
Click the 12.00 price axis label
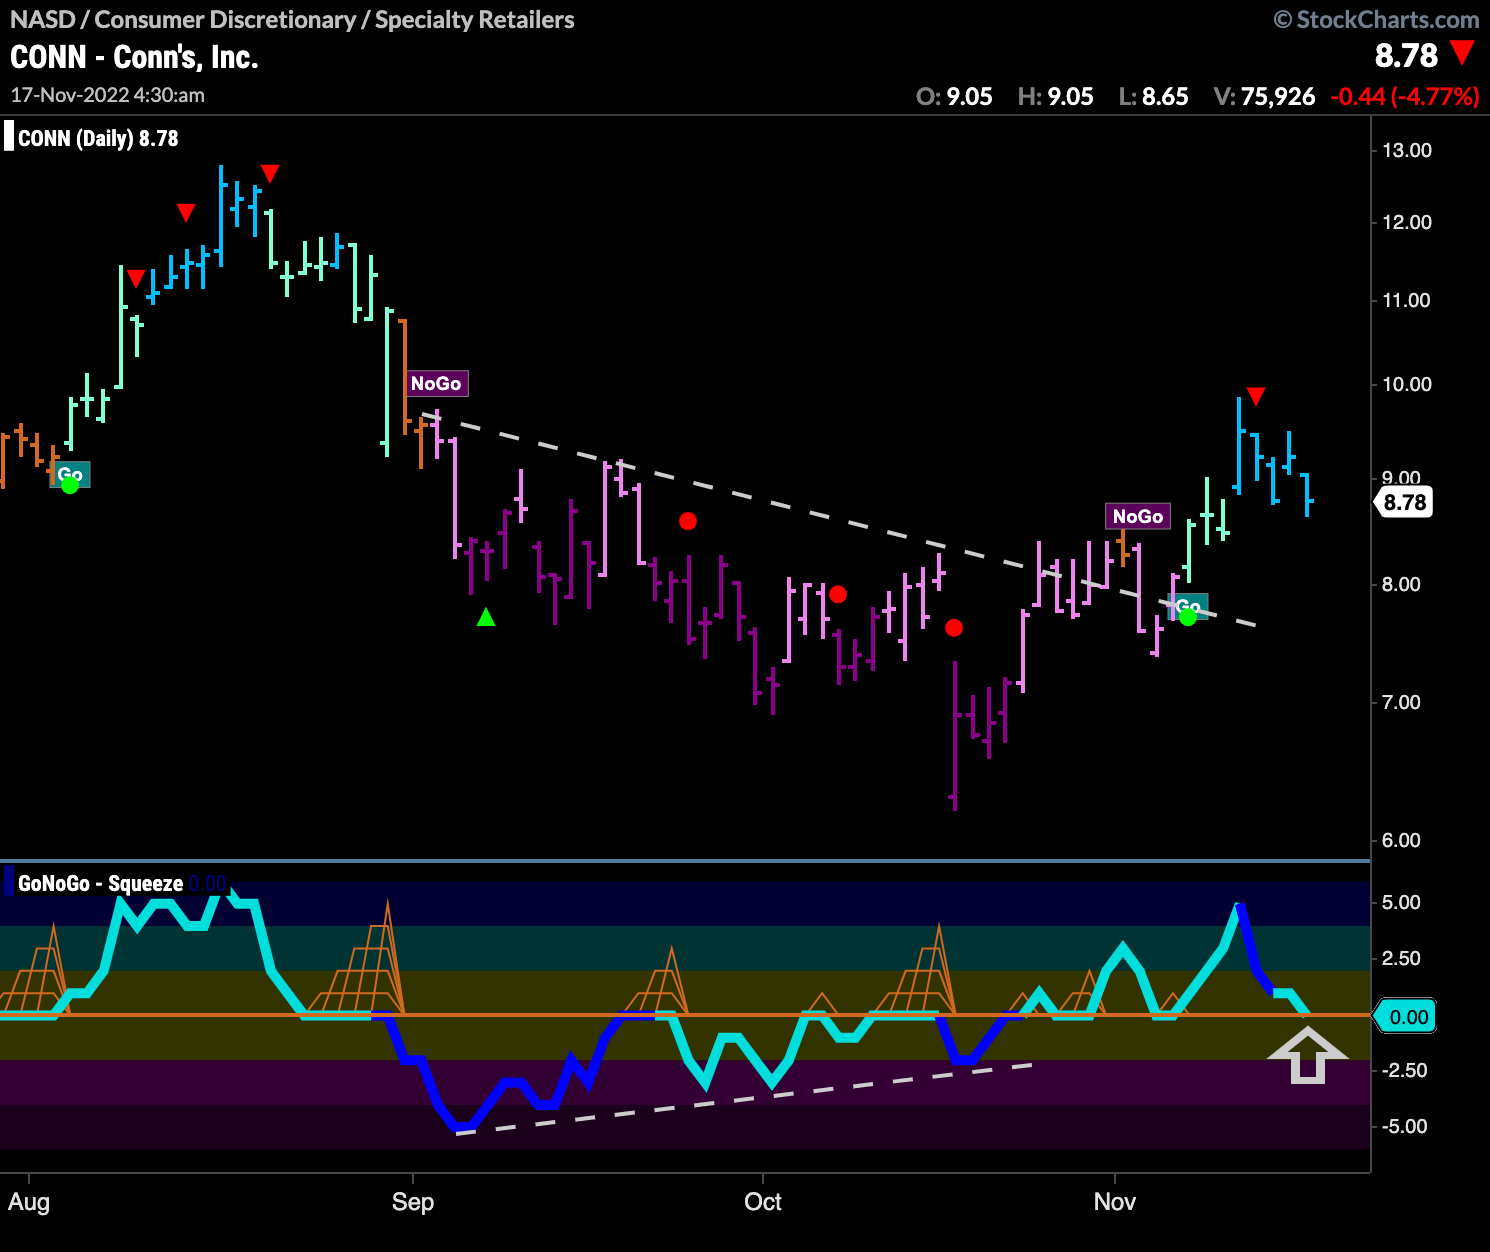click(x=1407, y=222)
